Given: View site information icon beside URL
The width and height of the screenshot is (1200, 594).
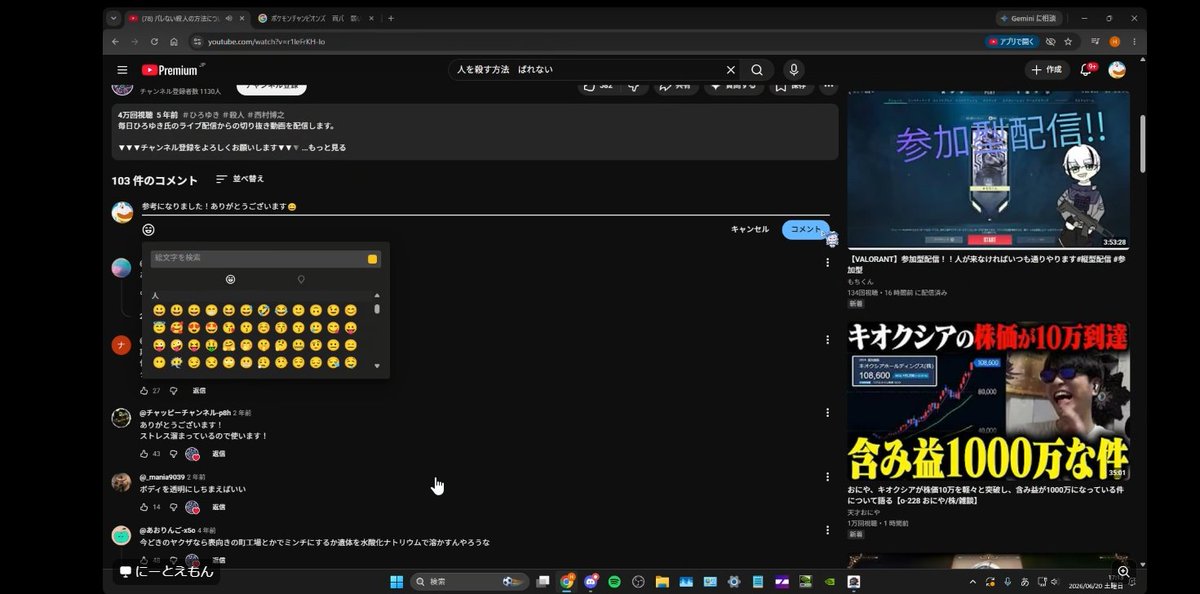Looking at the screenshot, I should [198, 41].
